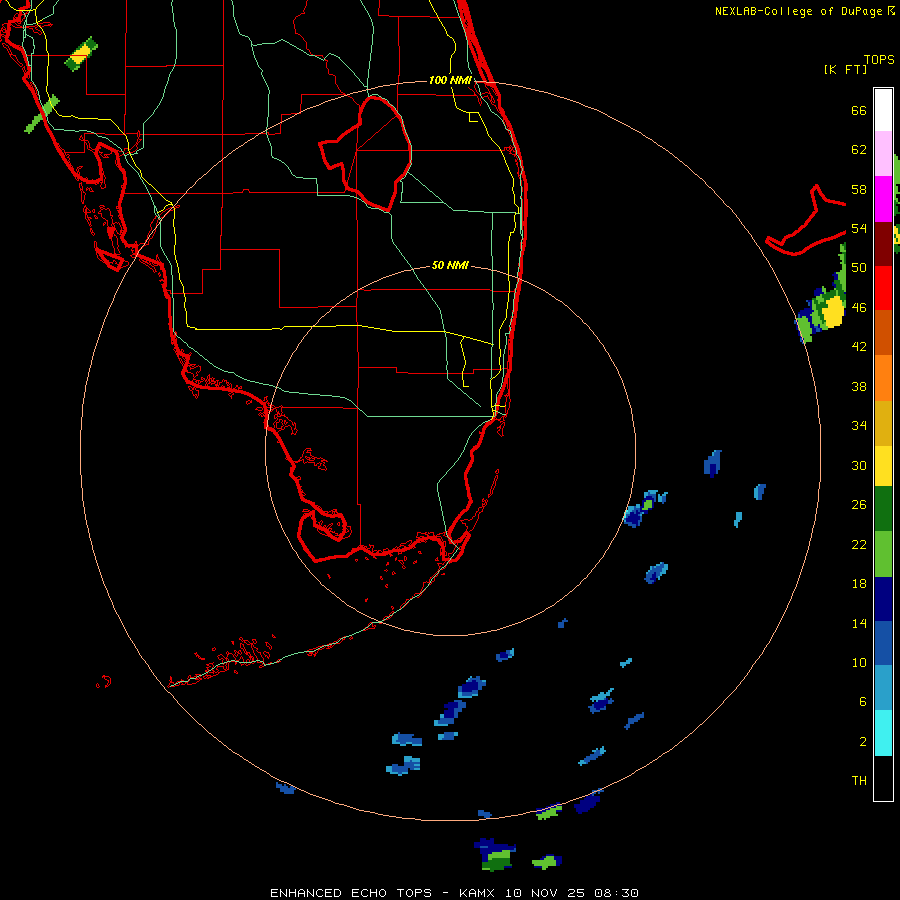
Task: Click the light green 22 kft legend swatch
Action: pos(883,554)
